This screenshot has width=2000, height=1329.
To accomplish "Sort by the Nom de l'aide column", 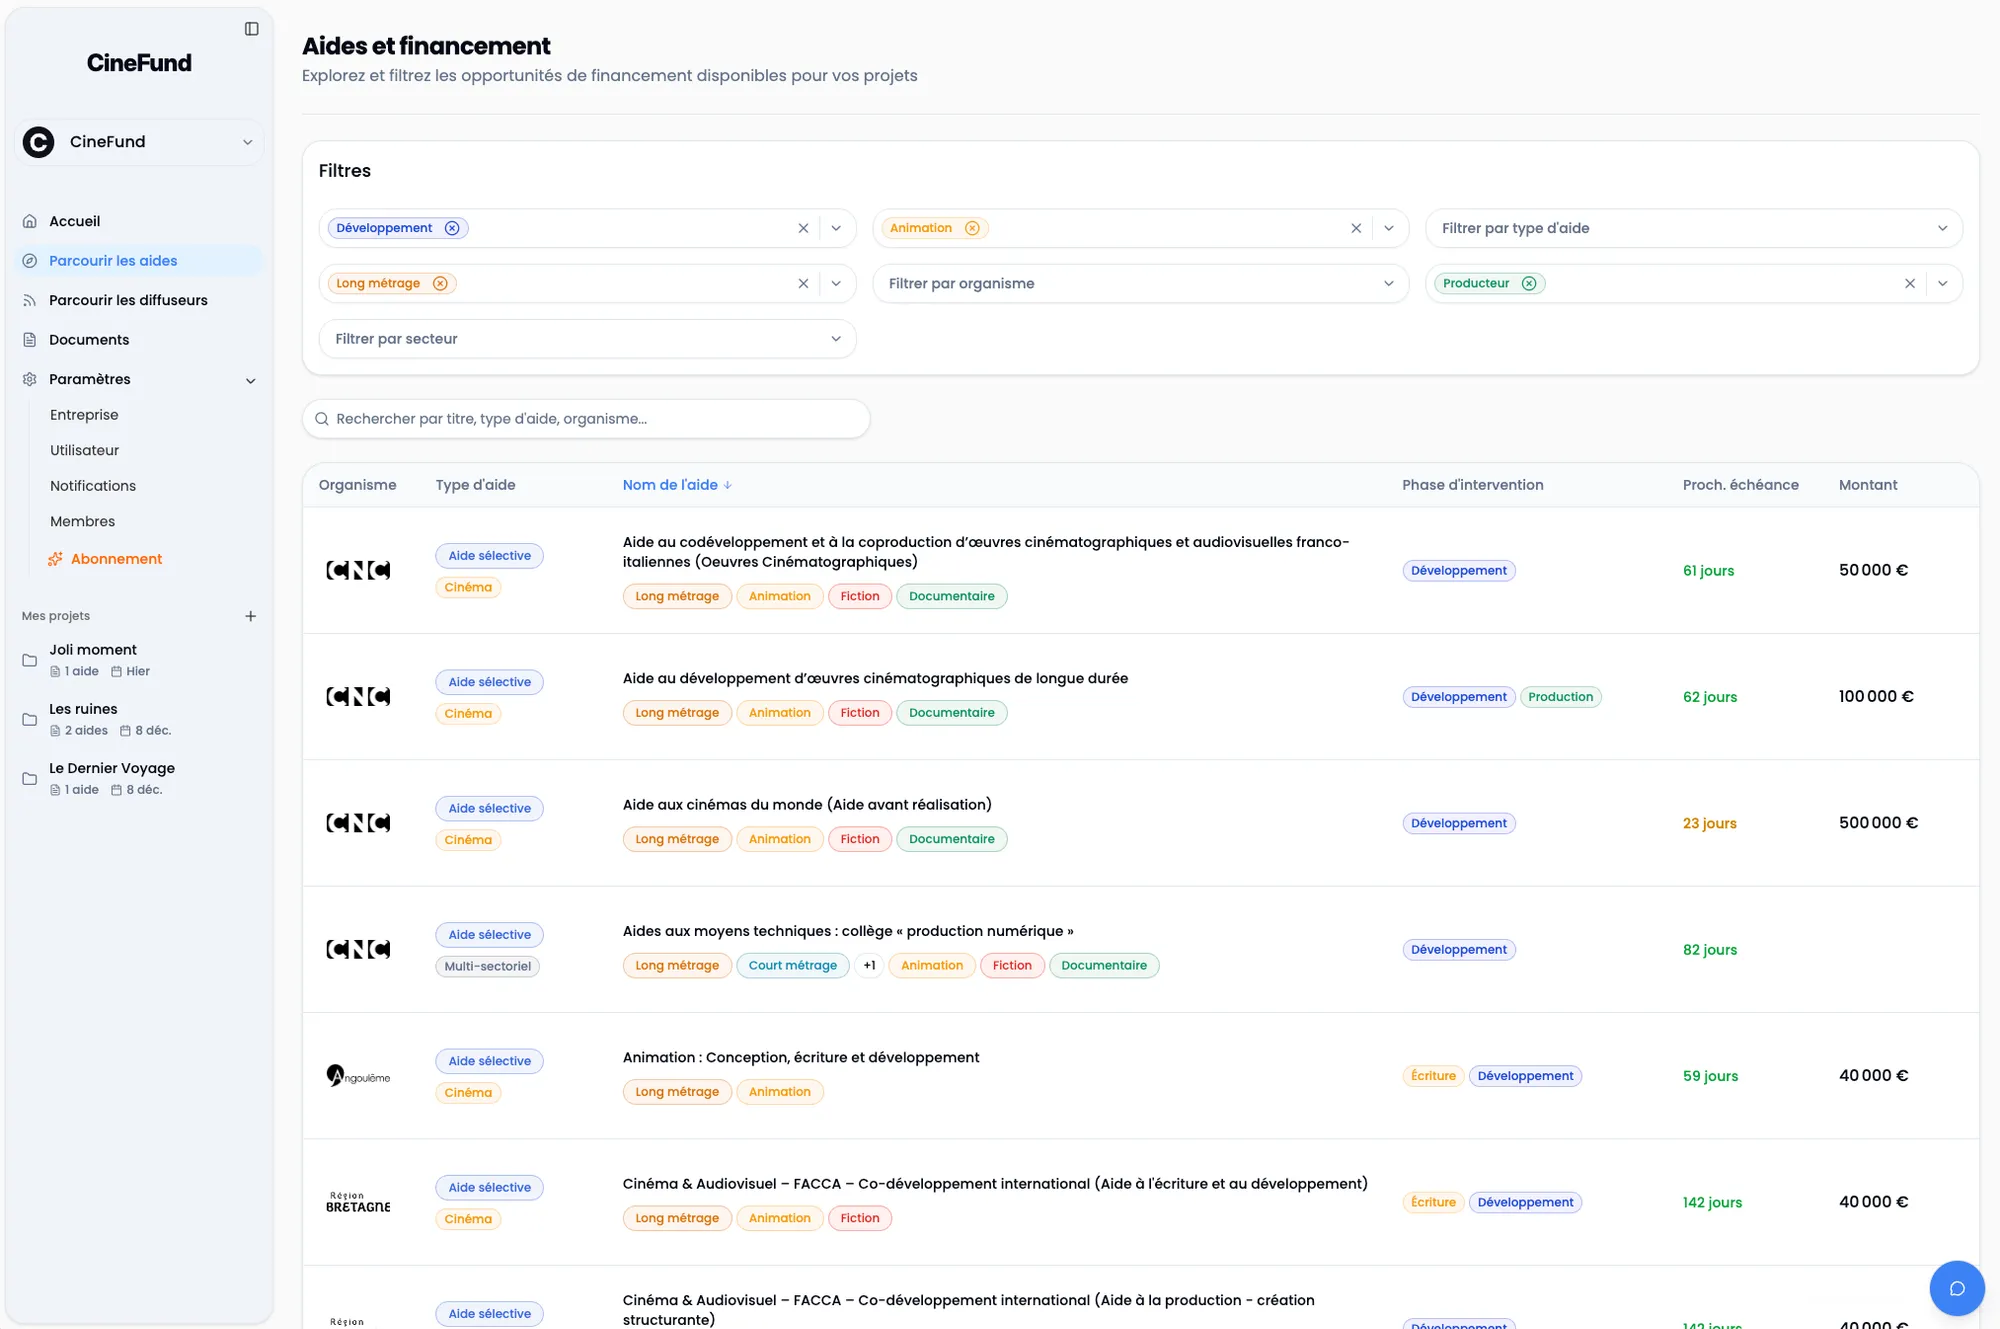I will pos(677,485).
